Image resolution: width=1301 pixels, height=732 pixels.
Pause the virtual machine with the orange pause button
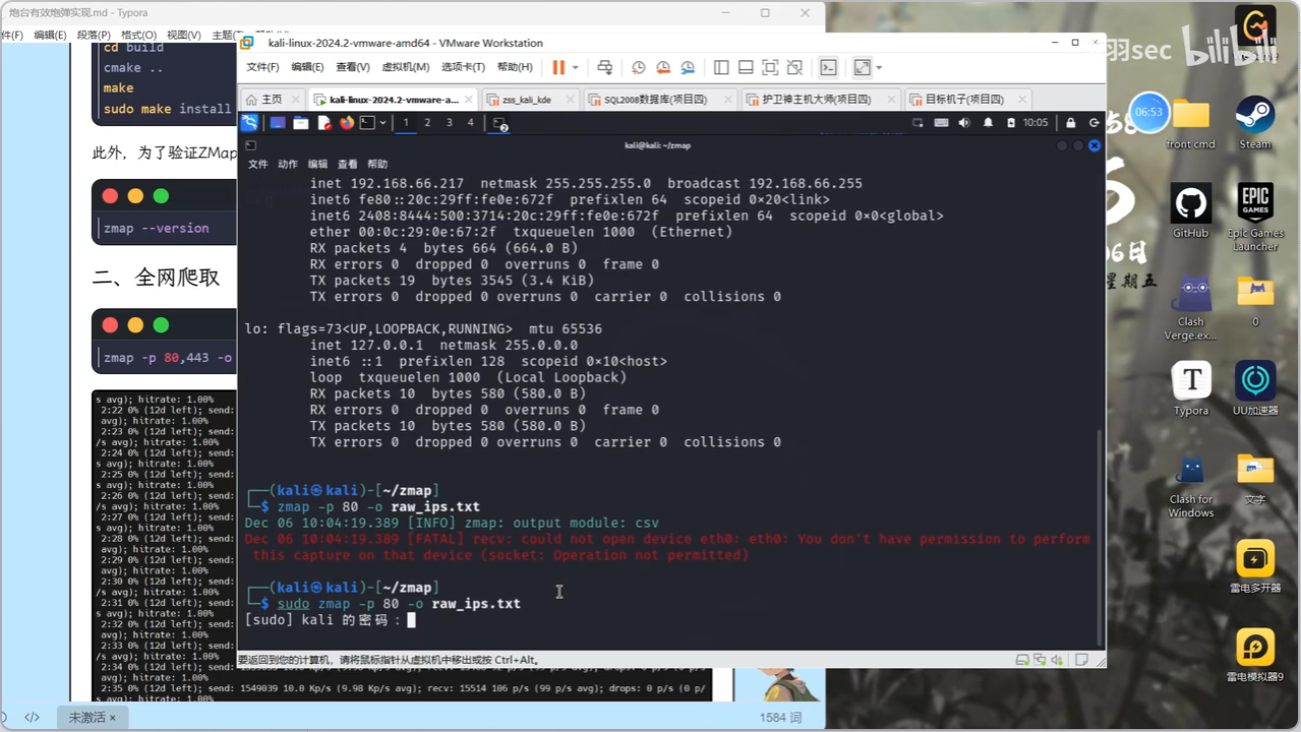(558, 67)
